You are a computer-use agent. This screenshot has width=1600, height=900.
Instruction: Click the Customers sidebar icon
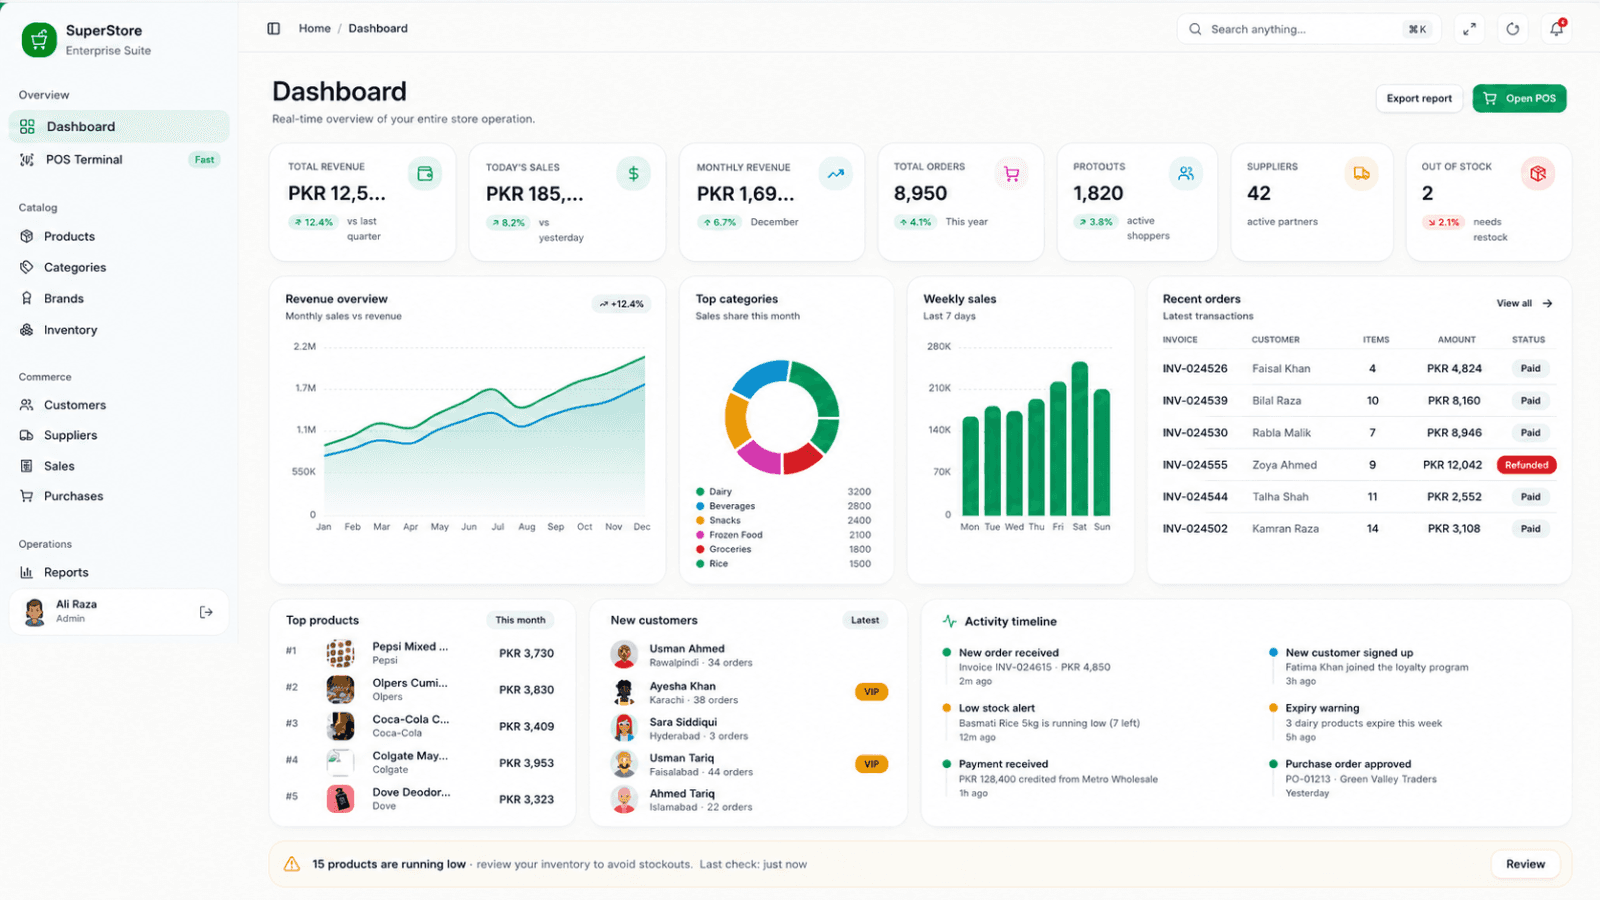tap(27, 405)
